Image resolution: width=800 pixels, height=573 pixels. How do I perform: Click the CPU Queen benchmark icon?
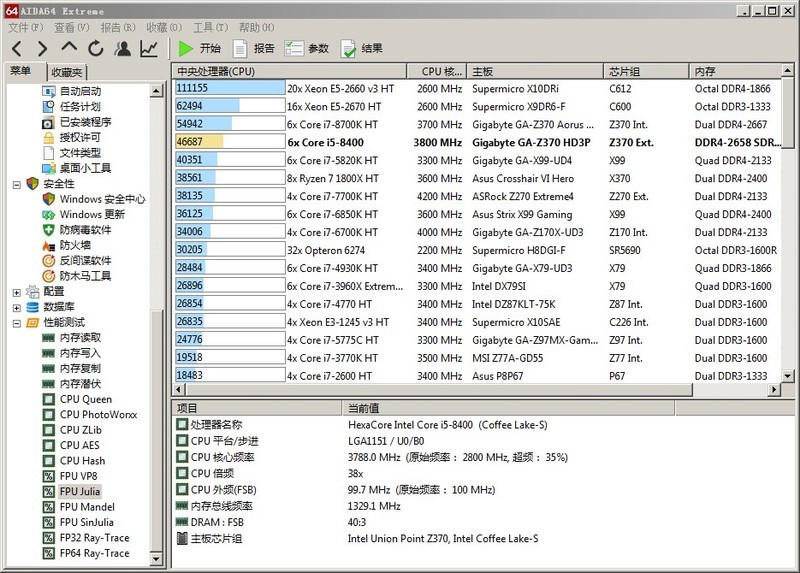pyautogui.click(x=48, y=400)
